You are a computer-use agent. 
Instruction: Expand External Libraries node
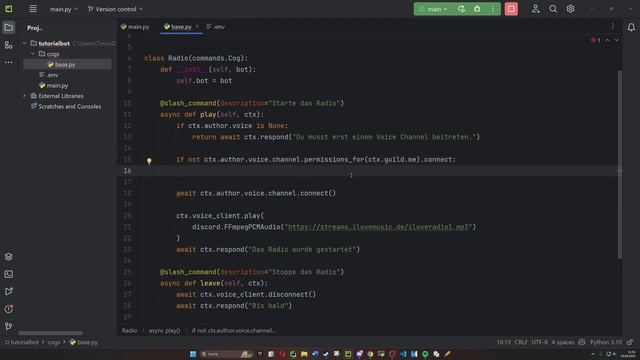(x=24, y=96)
